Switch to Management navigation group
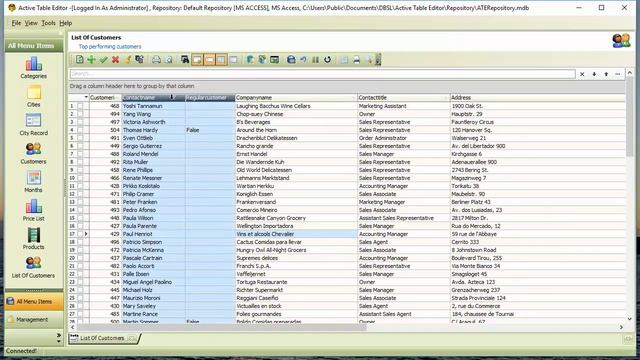The image size is (640, 360). click(34, 320)
